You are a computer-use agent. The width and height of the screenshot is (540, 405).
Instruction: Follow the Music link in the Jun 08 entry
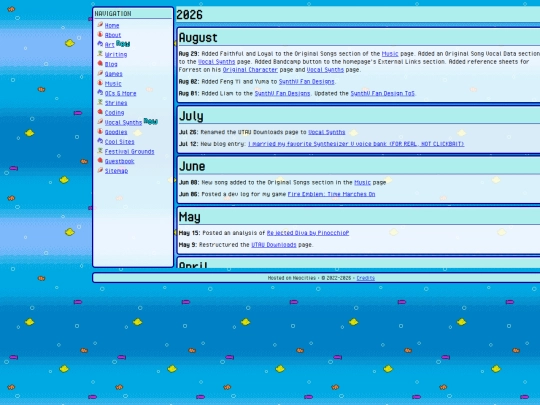pos(363,183)
